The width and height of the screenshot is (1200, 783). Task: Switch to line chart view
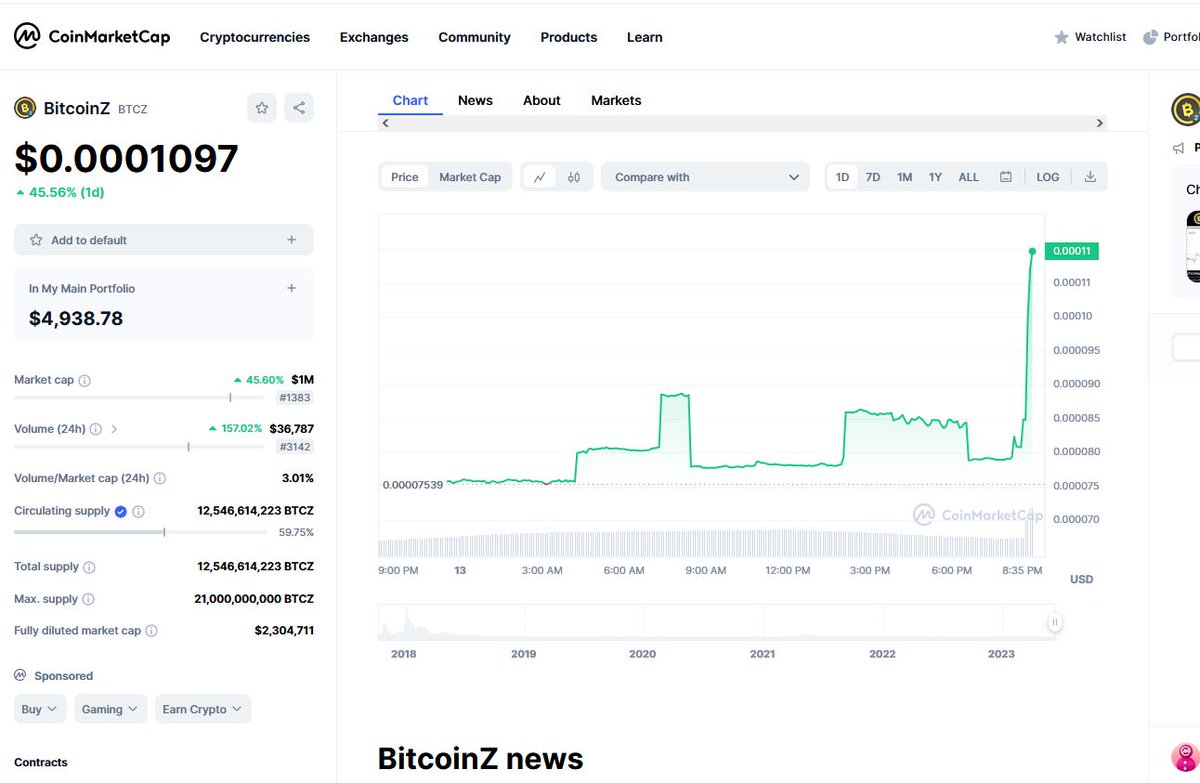[539, 177]
